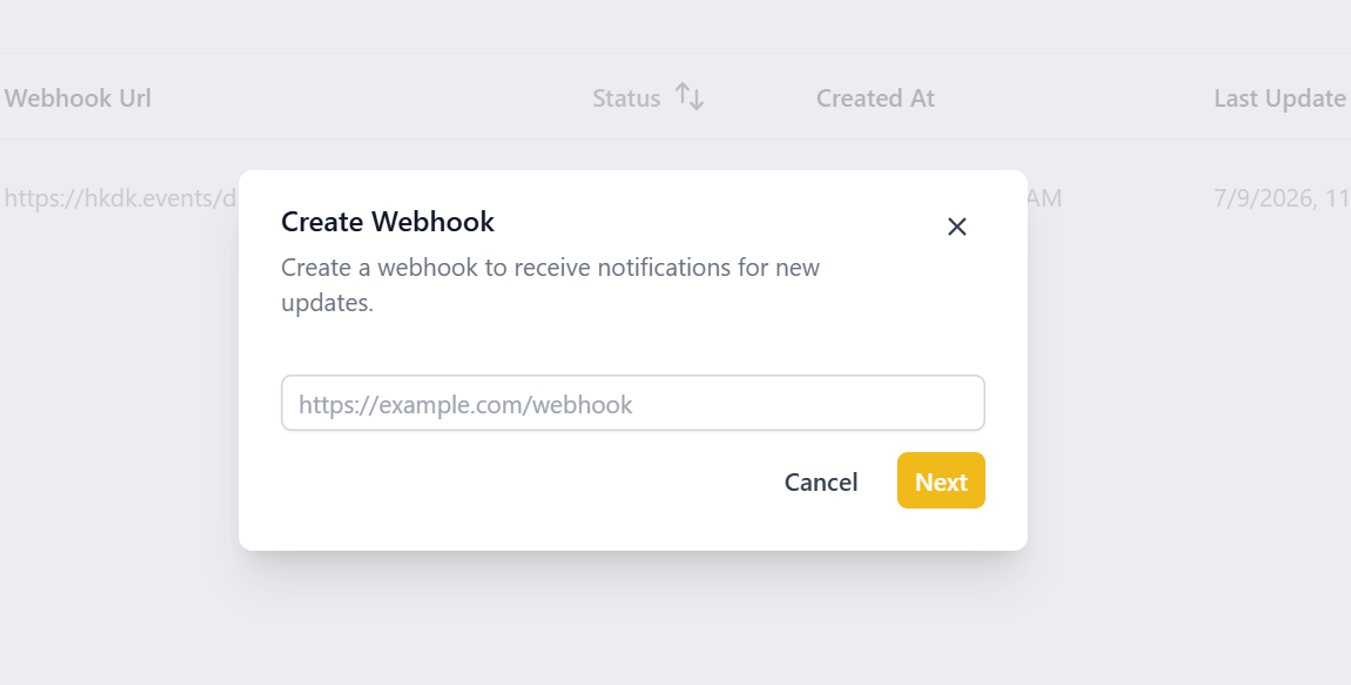Open the hkdk.events webhook row
1351x685 pixels.
[120, 198]
